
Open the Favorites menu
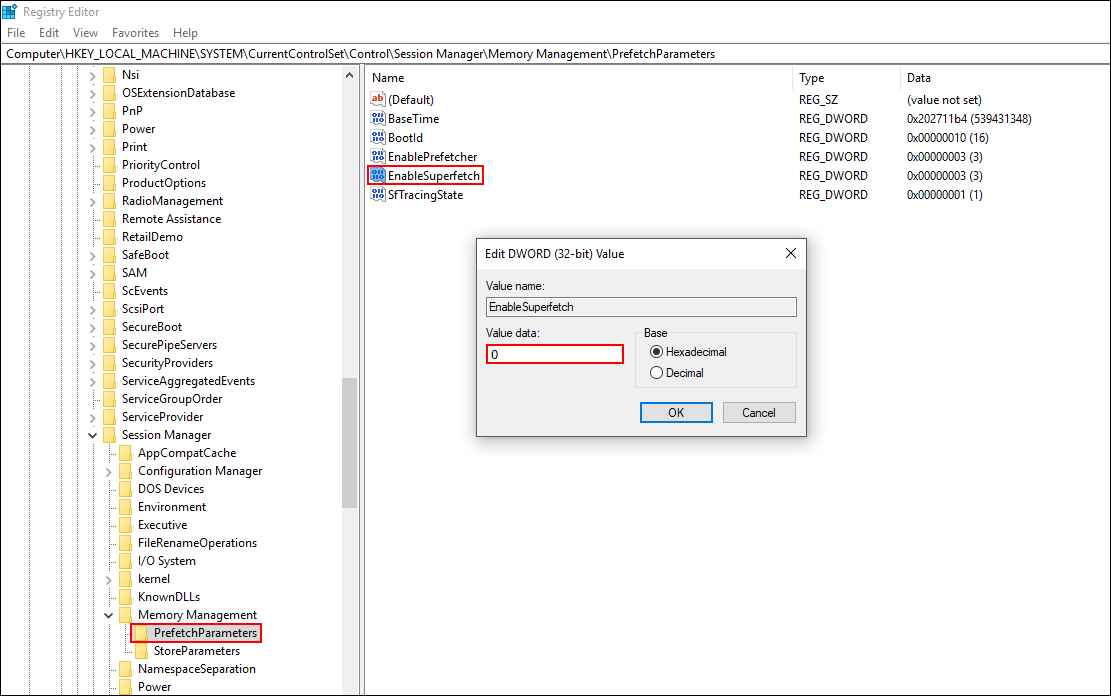[135, 33]
